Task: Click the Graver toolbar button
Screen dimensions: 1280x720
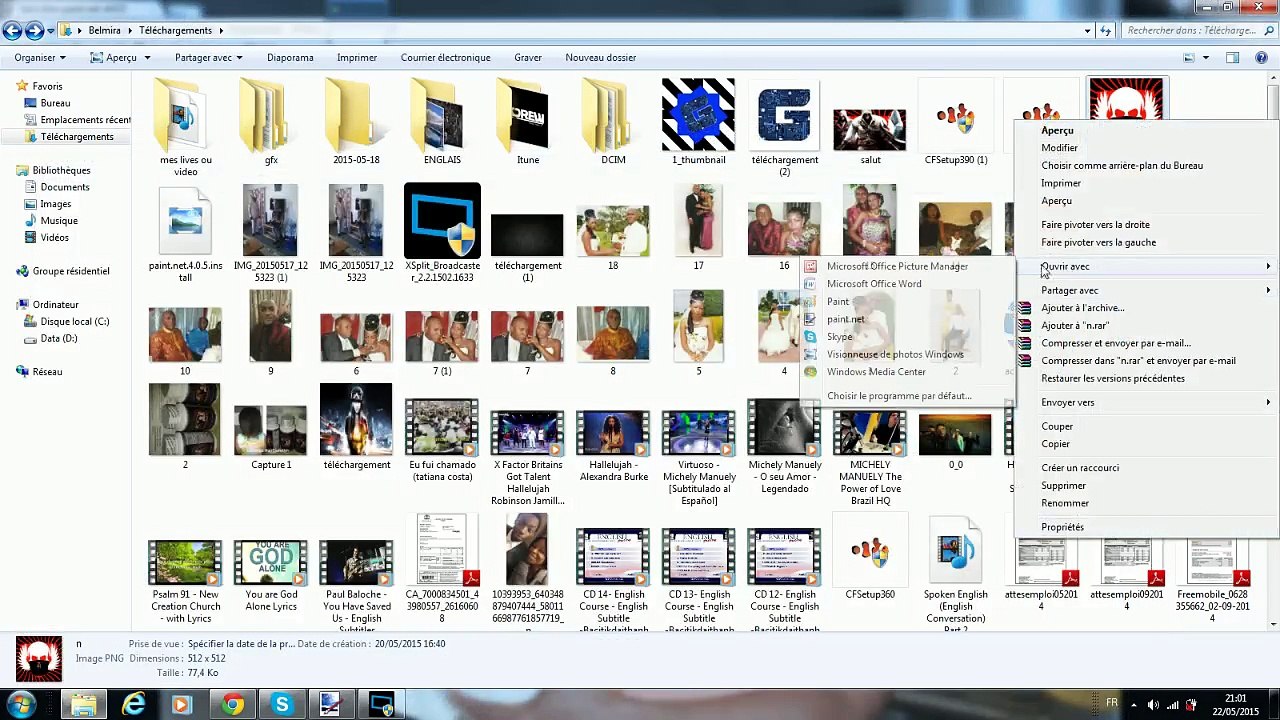Action: point(528,58)
